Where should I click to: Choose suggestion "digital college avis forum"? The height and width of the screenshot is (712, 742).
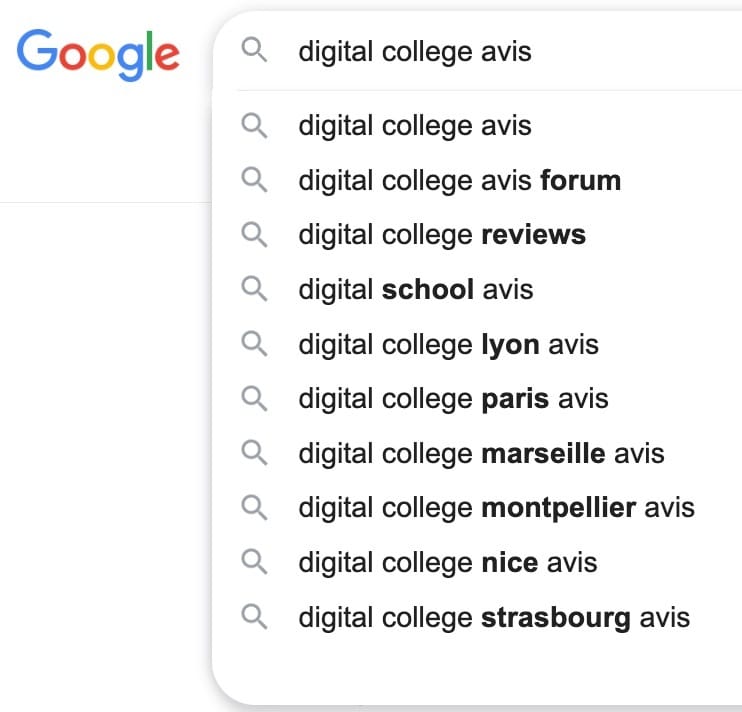(x=459, y=180)
